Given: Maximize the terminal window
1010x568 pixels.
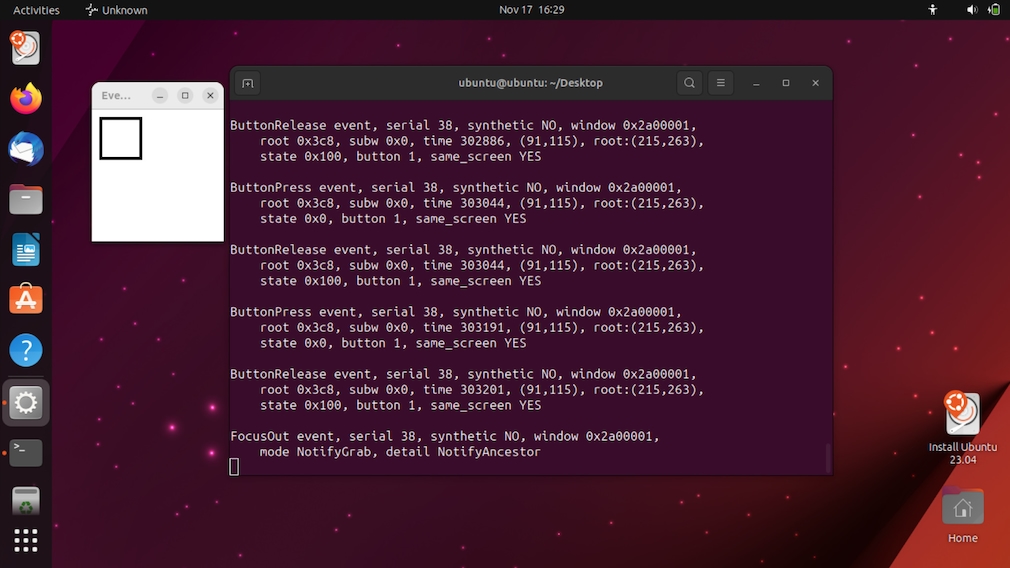Looking at the screenshot, I should point(786,83).
